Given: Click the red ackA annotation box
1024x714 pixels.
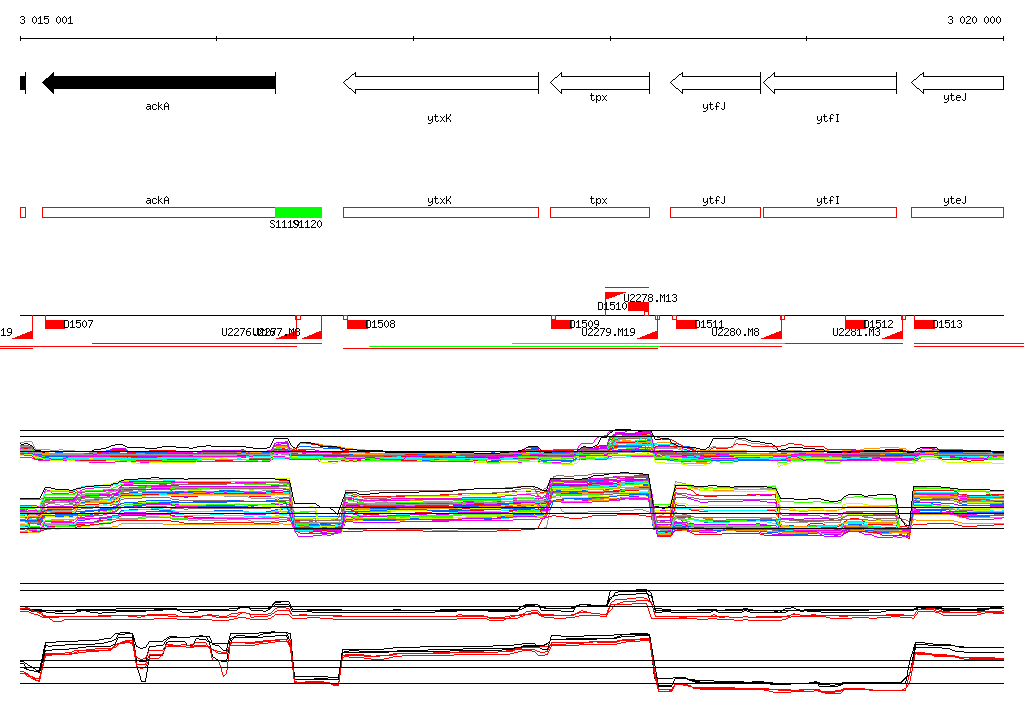Looking at the screenshot, I should [159, 212].
